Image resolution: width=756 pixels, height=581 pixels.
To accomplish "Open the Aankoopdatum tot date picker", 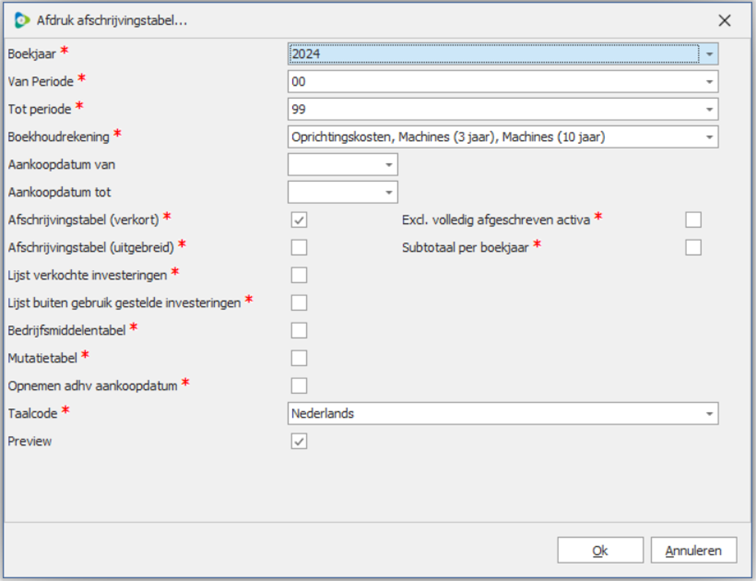I will click(387, 191).
